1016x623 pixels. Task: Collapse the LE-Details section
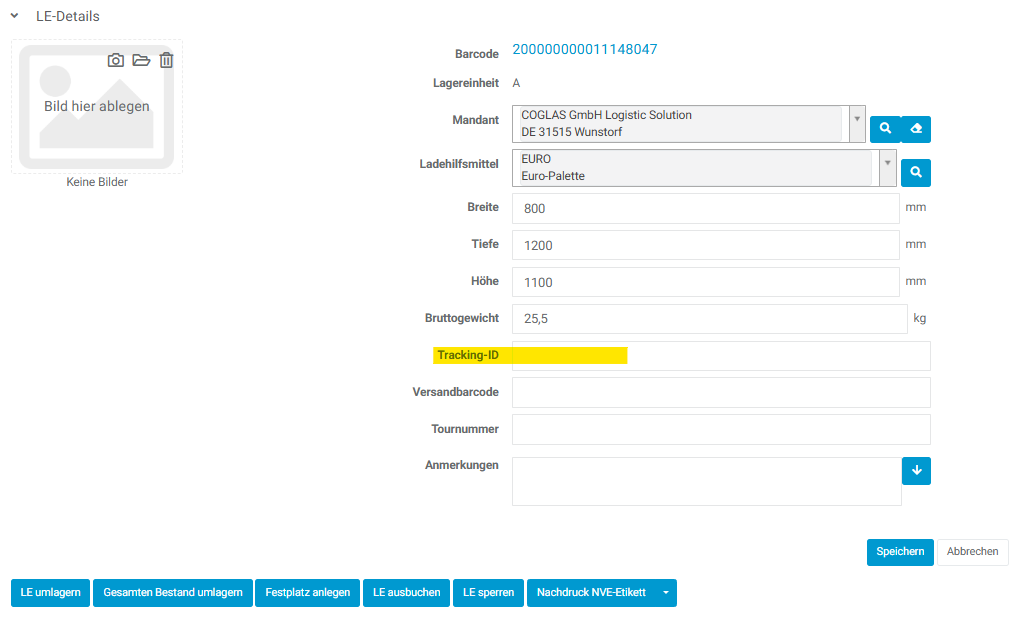[15, 16]
